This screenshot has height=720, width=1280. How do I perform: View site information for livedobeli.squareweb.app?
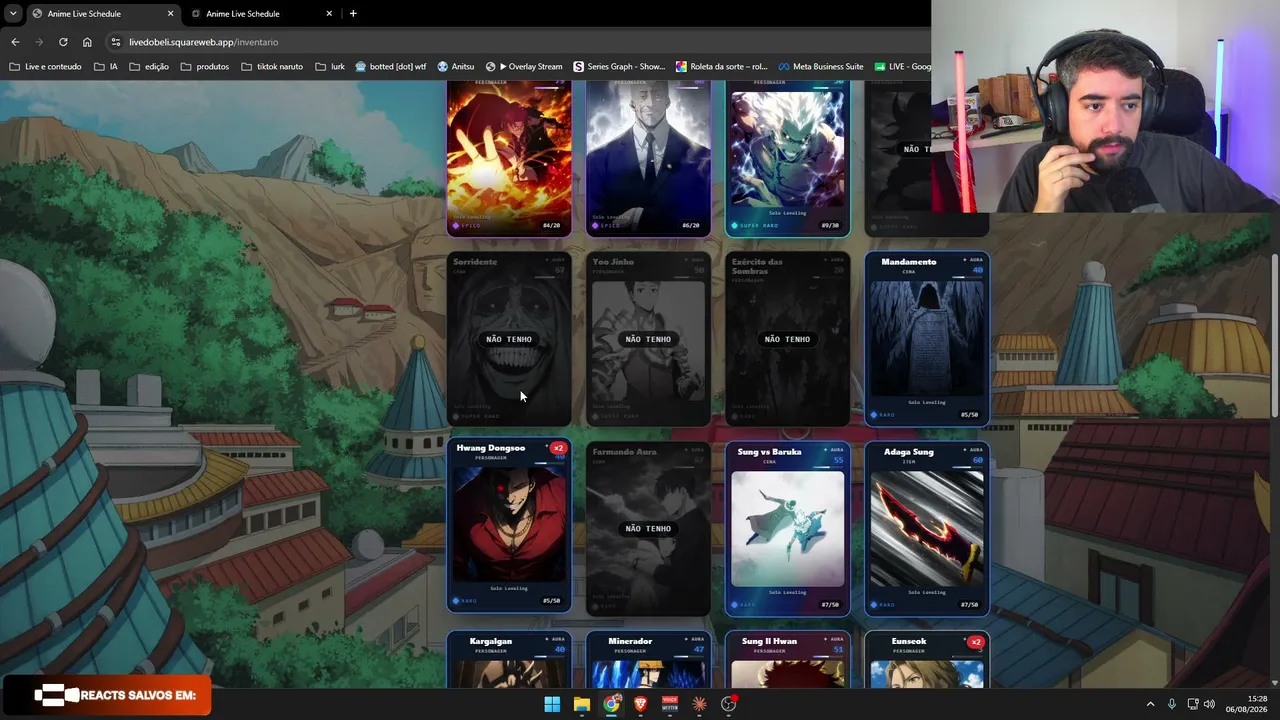(x=115, y=42)
